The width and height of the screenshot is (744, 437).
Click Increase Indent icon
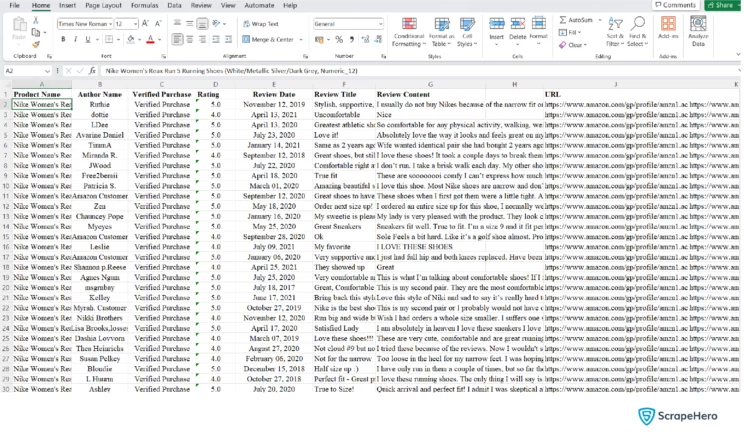click(228, 39)
